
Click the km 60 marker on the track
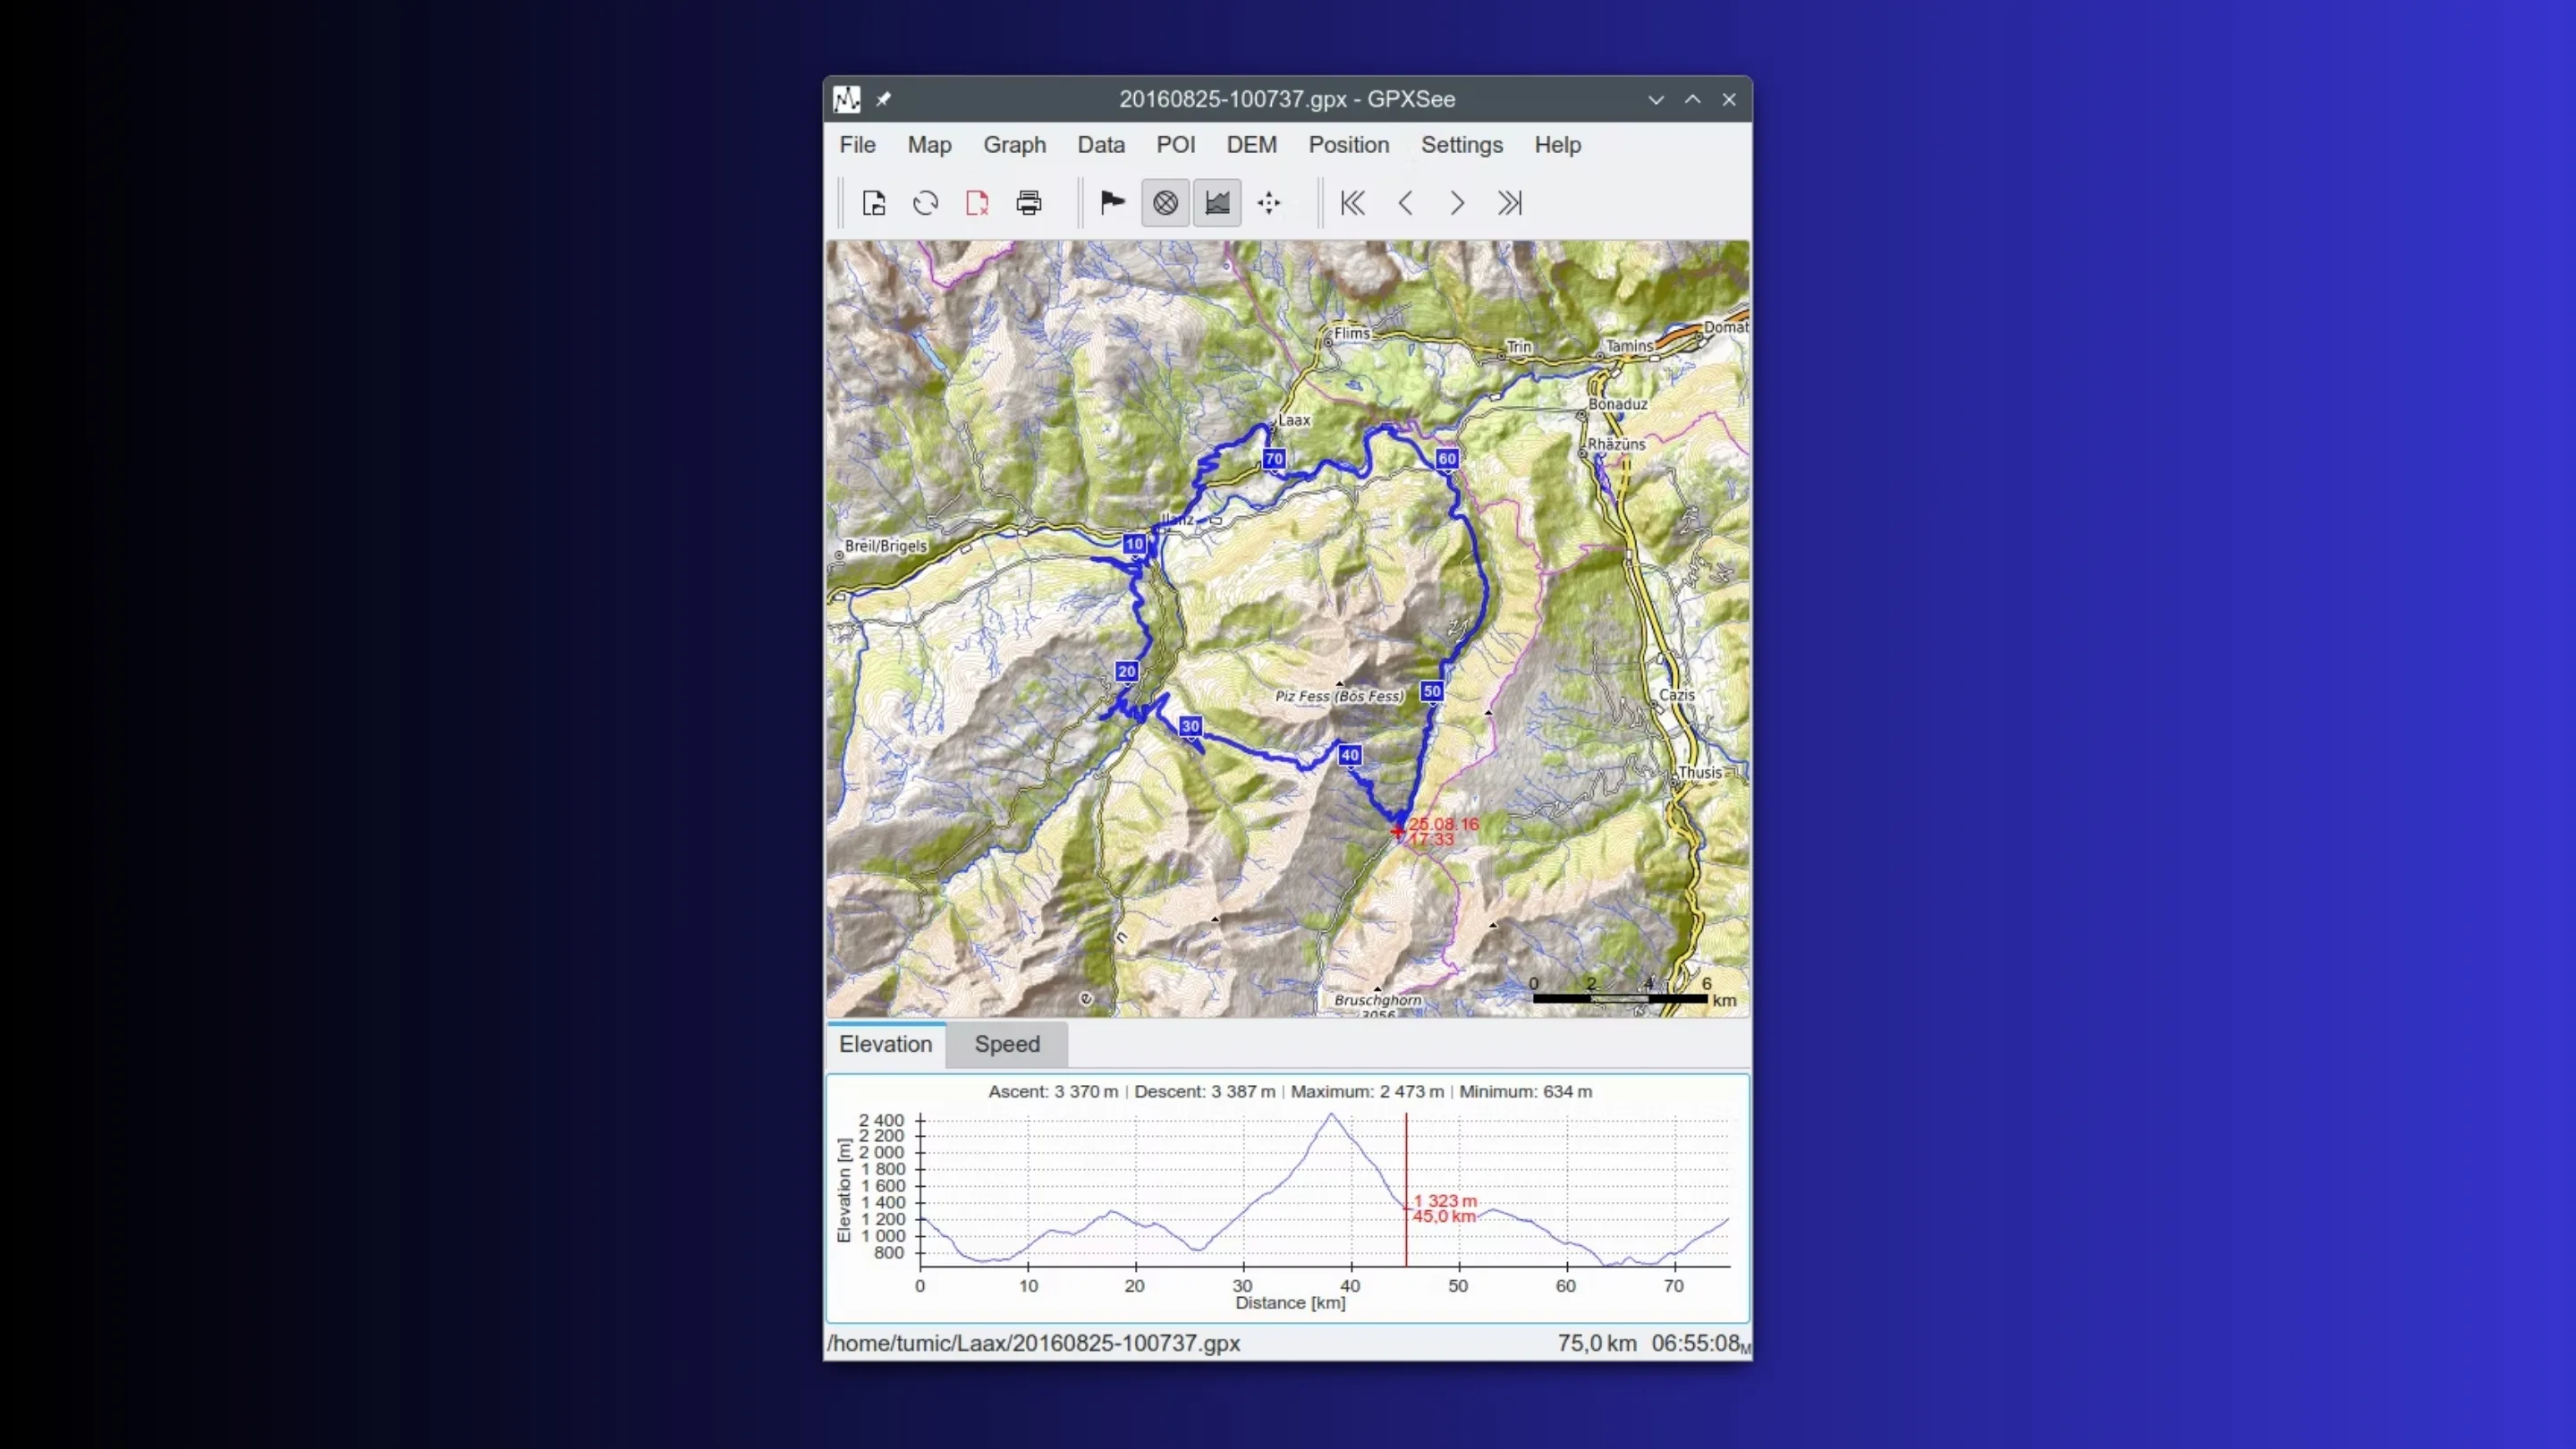click(x=1447, y=459)
